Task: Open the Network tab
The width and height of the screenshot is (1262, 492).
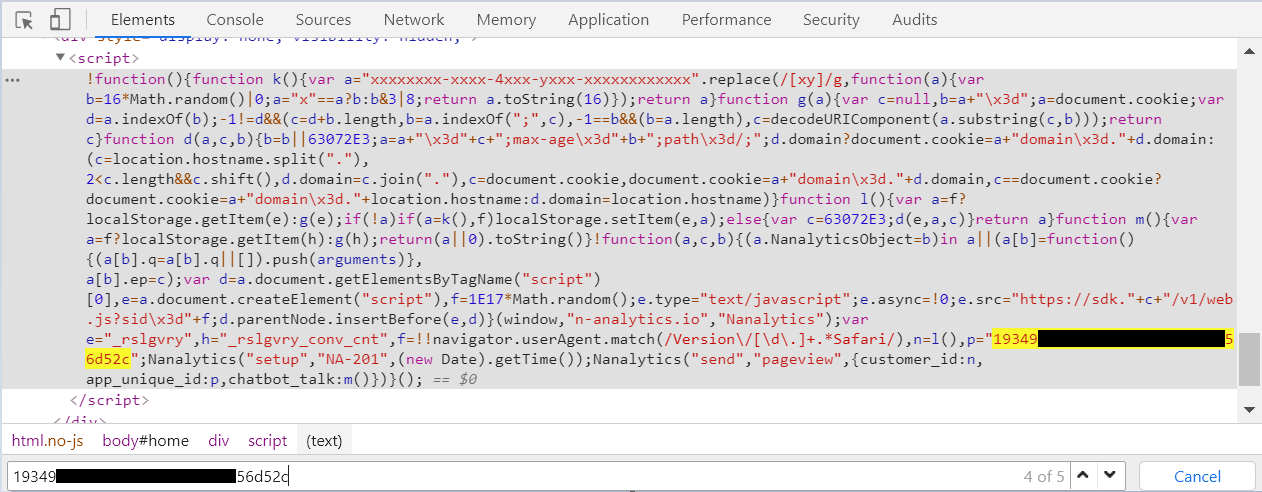Action: (x=414, y=20)
